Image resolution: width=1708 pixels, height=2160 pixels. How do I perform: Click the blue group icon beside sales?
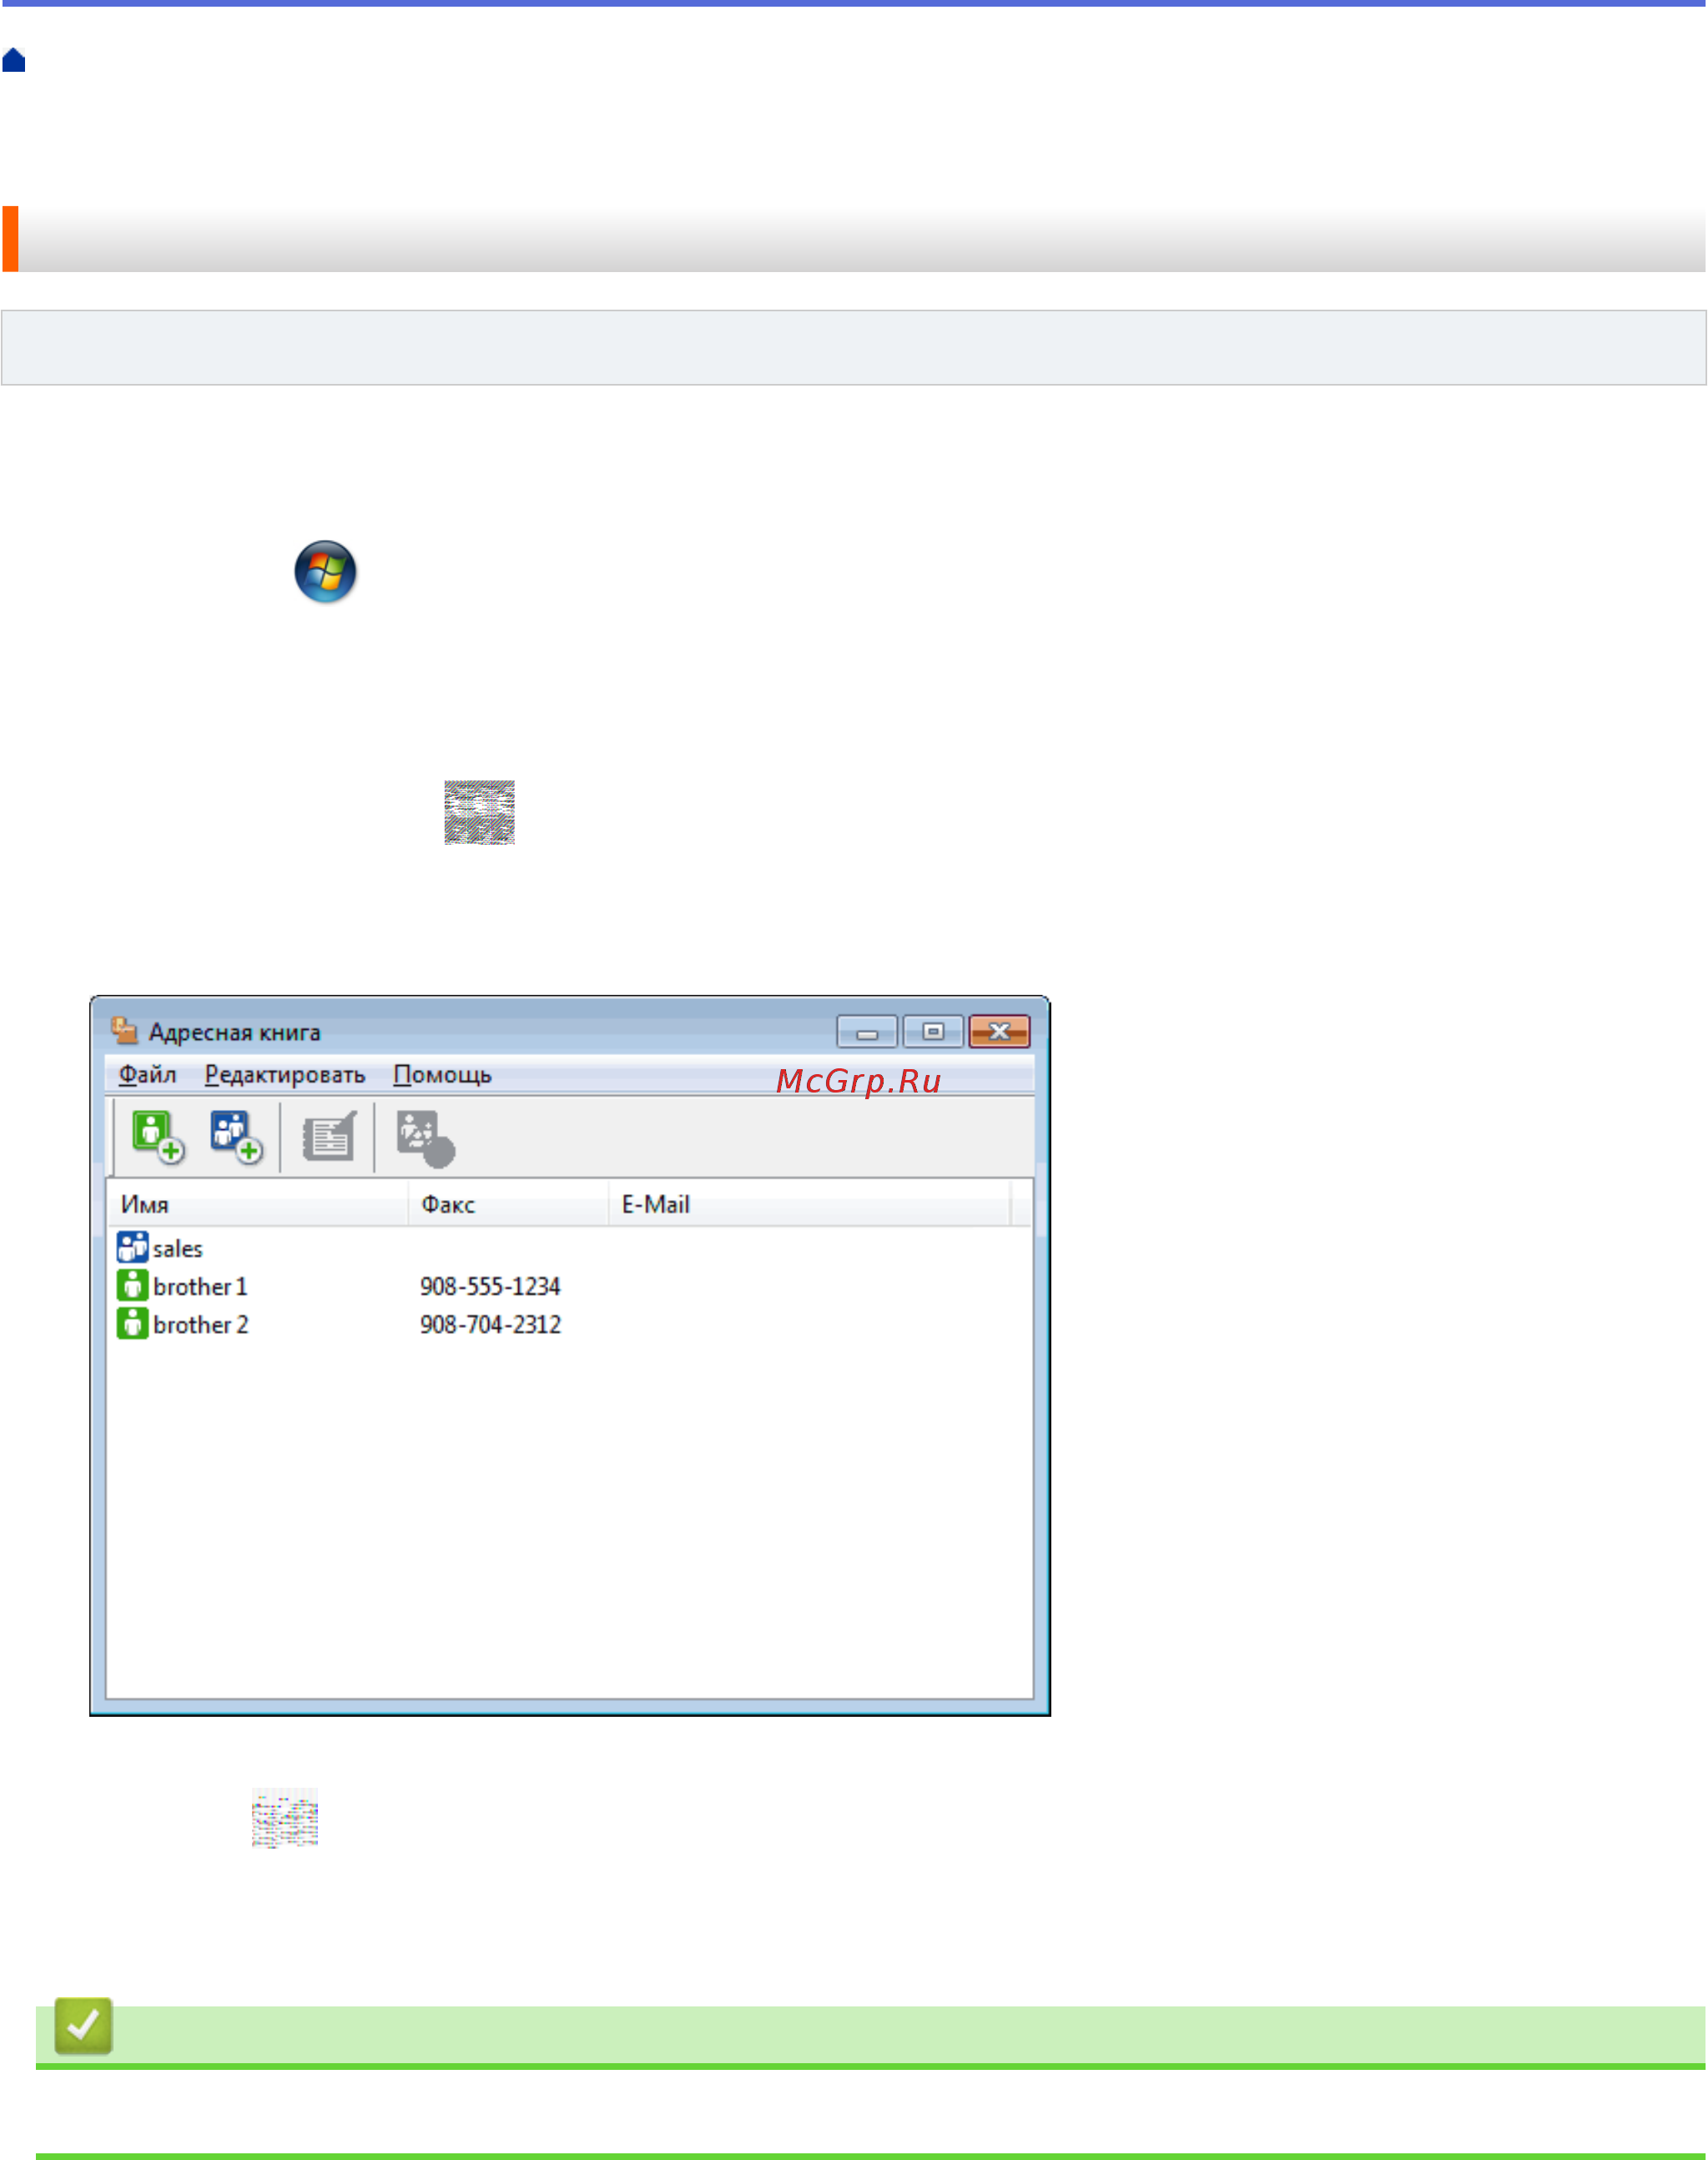132,1247
